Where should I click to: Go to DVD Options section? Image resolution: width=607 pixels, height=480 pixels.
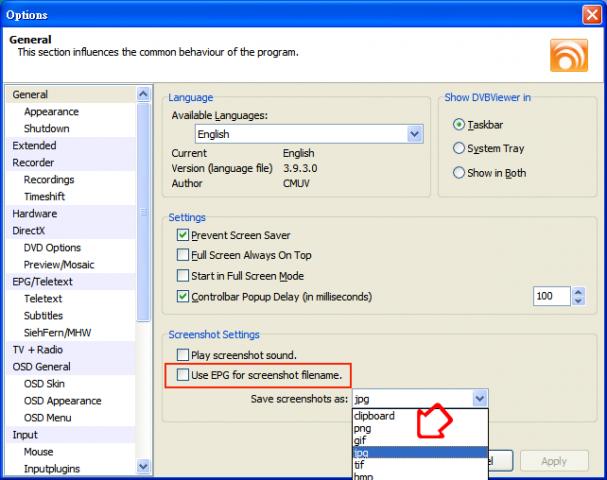52,247
